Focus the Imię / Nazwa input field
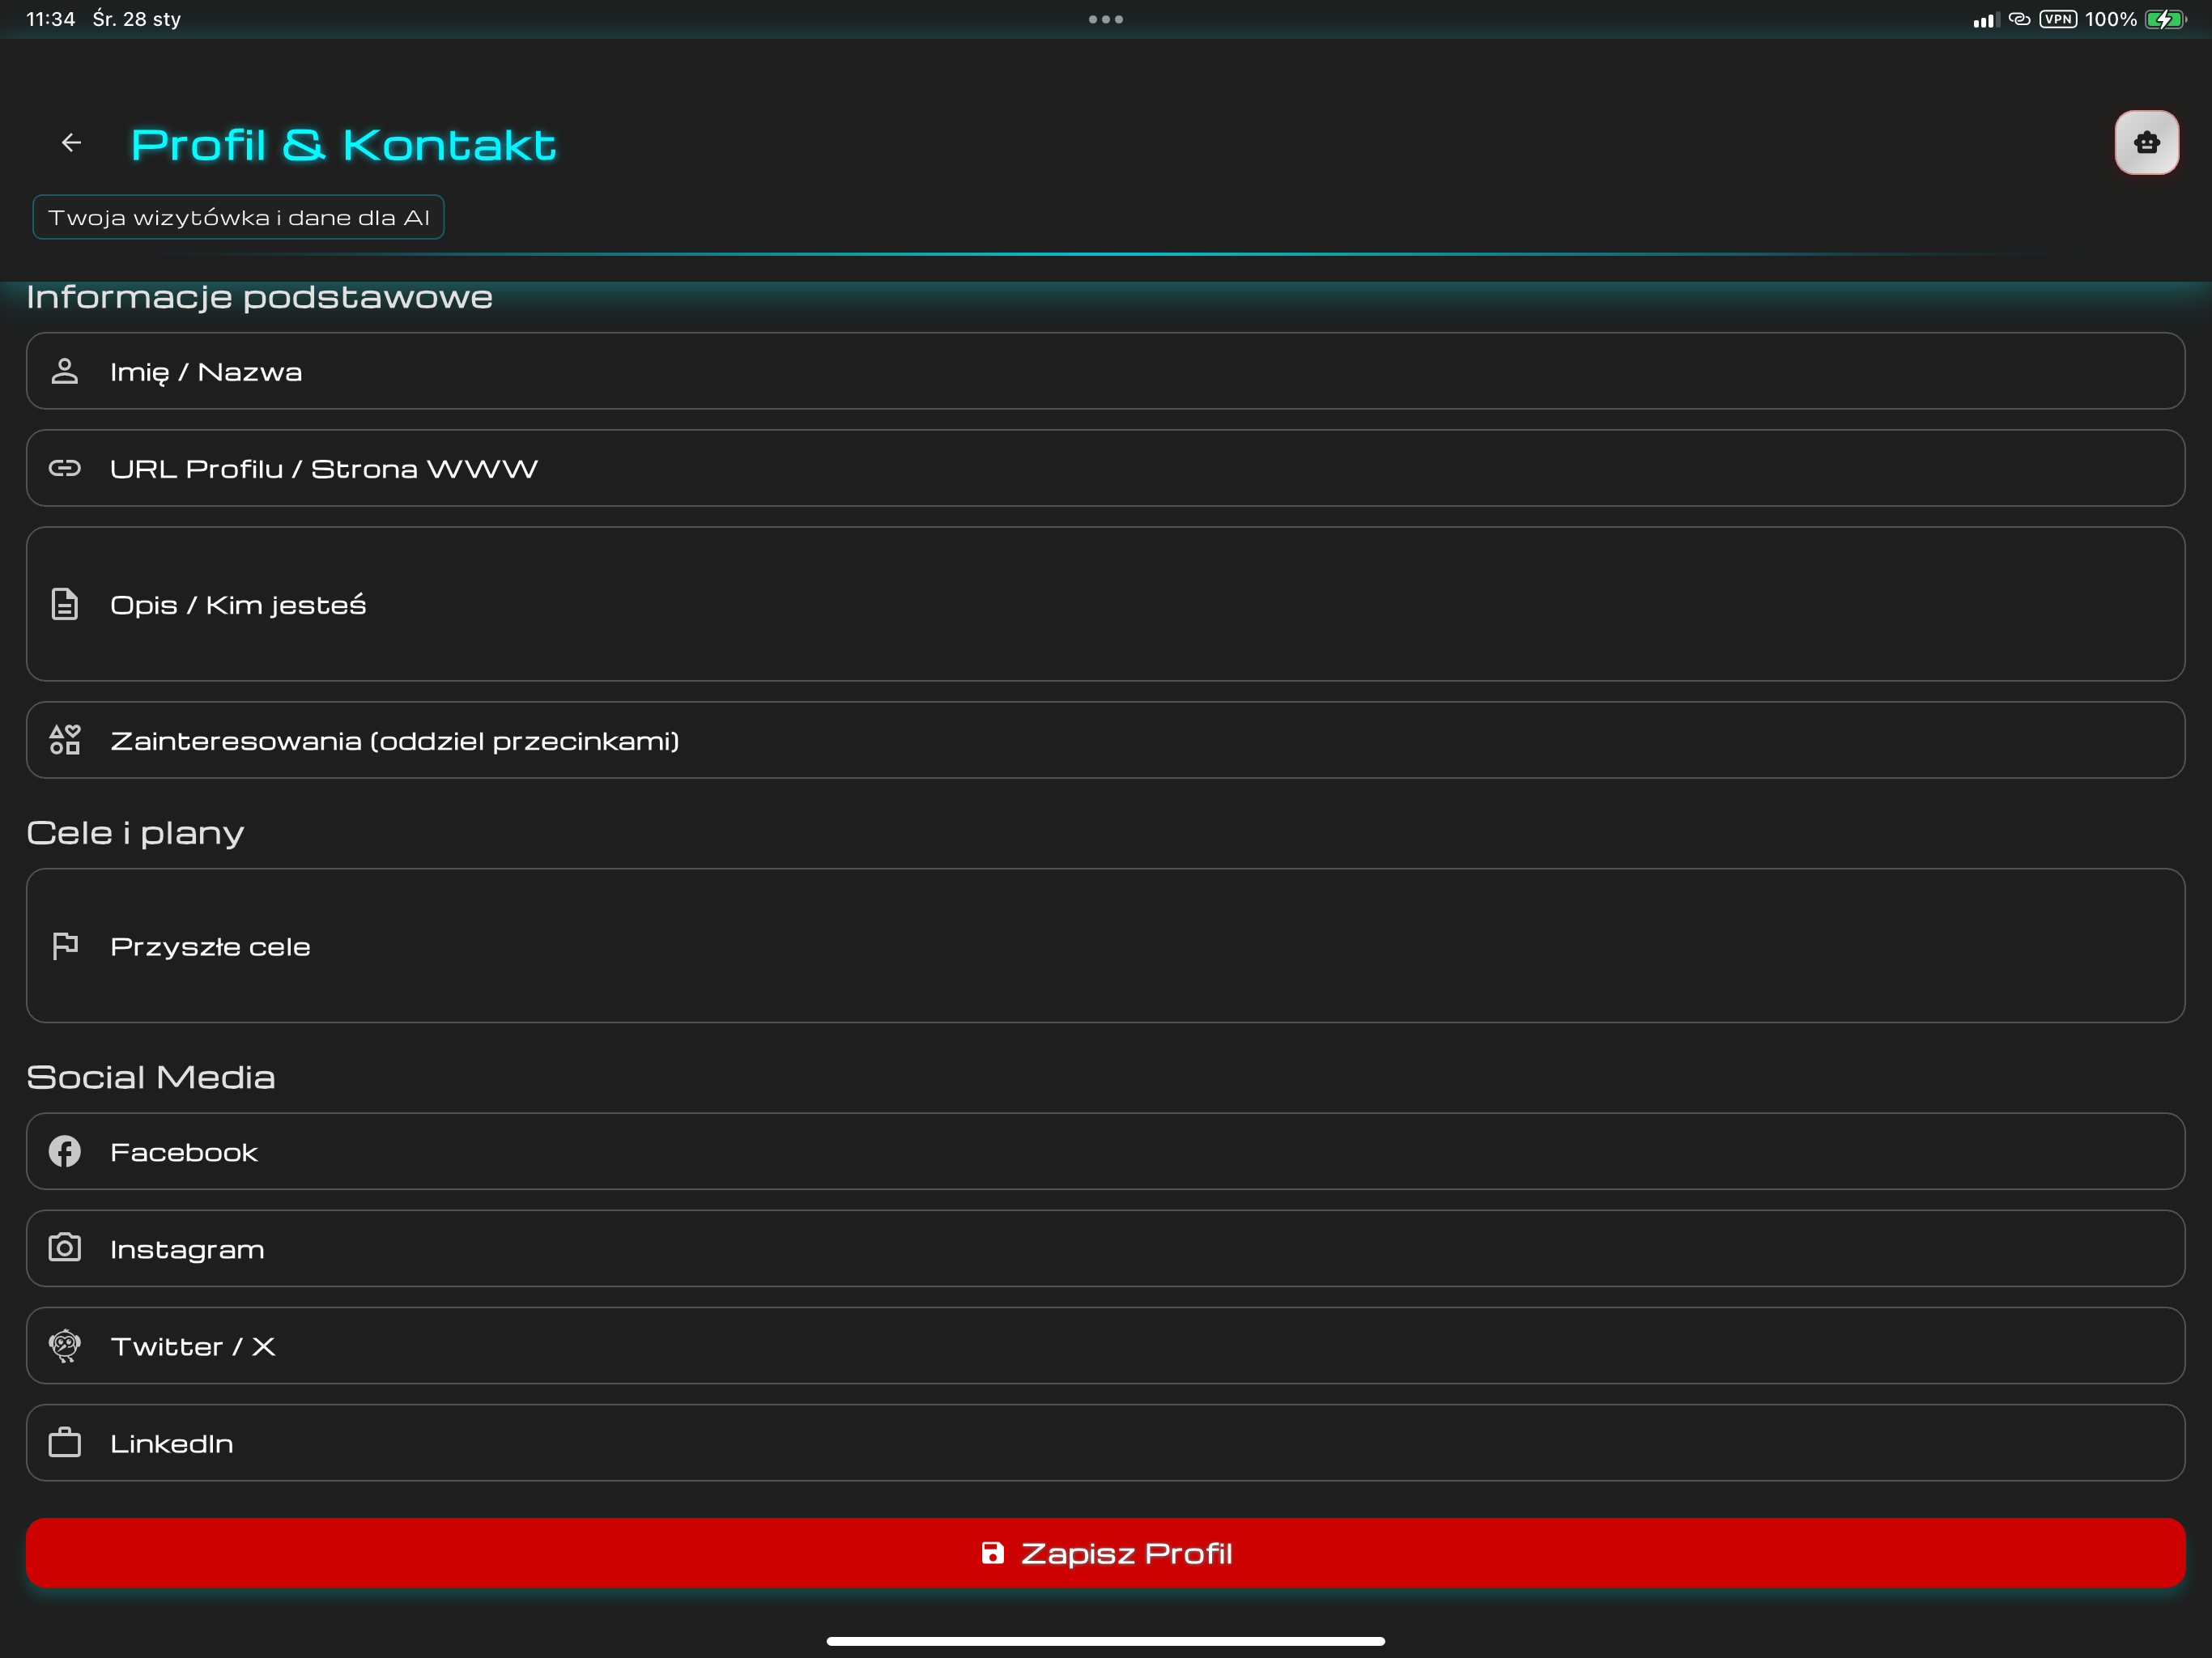Viewport: 2212px width, 1658px height. (1106, 371)
